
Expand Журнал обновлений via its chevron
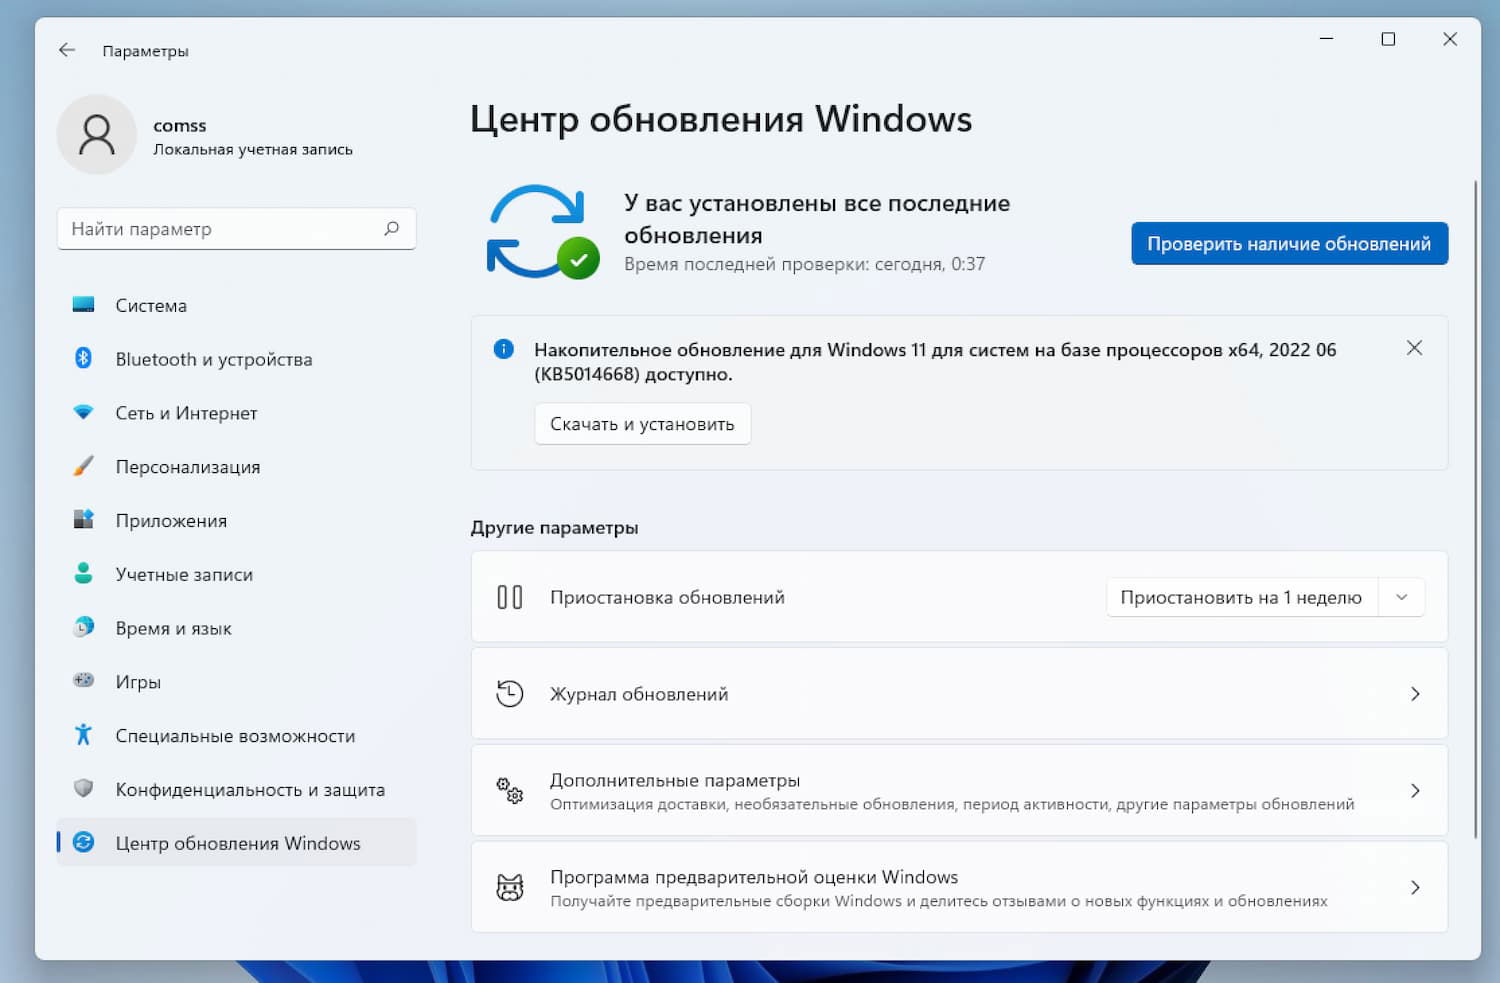(x=1415, y=694)
